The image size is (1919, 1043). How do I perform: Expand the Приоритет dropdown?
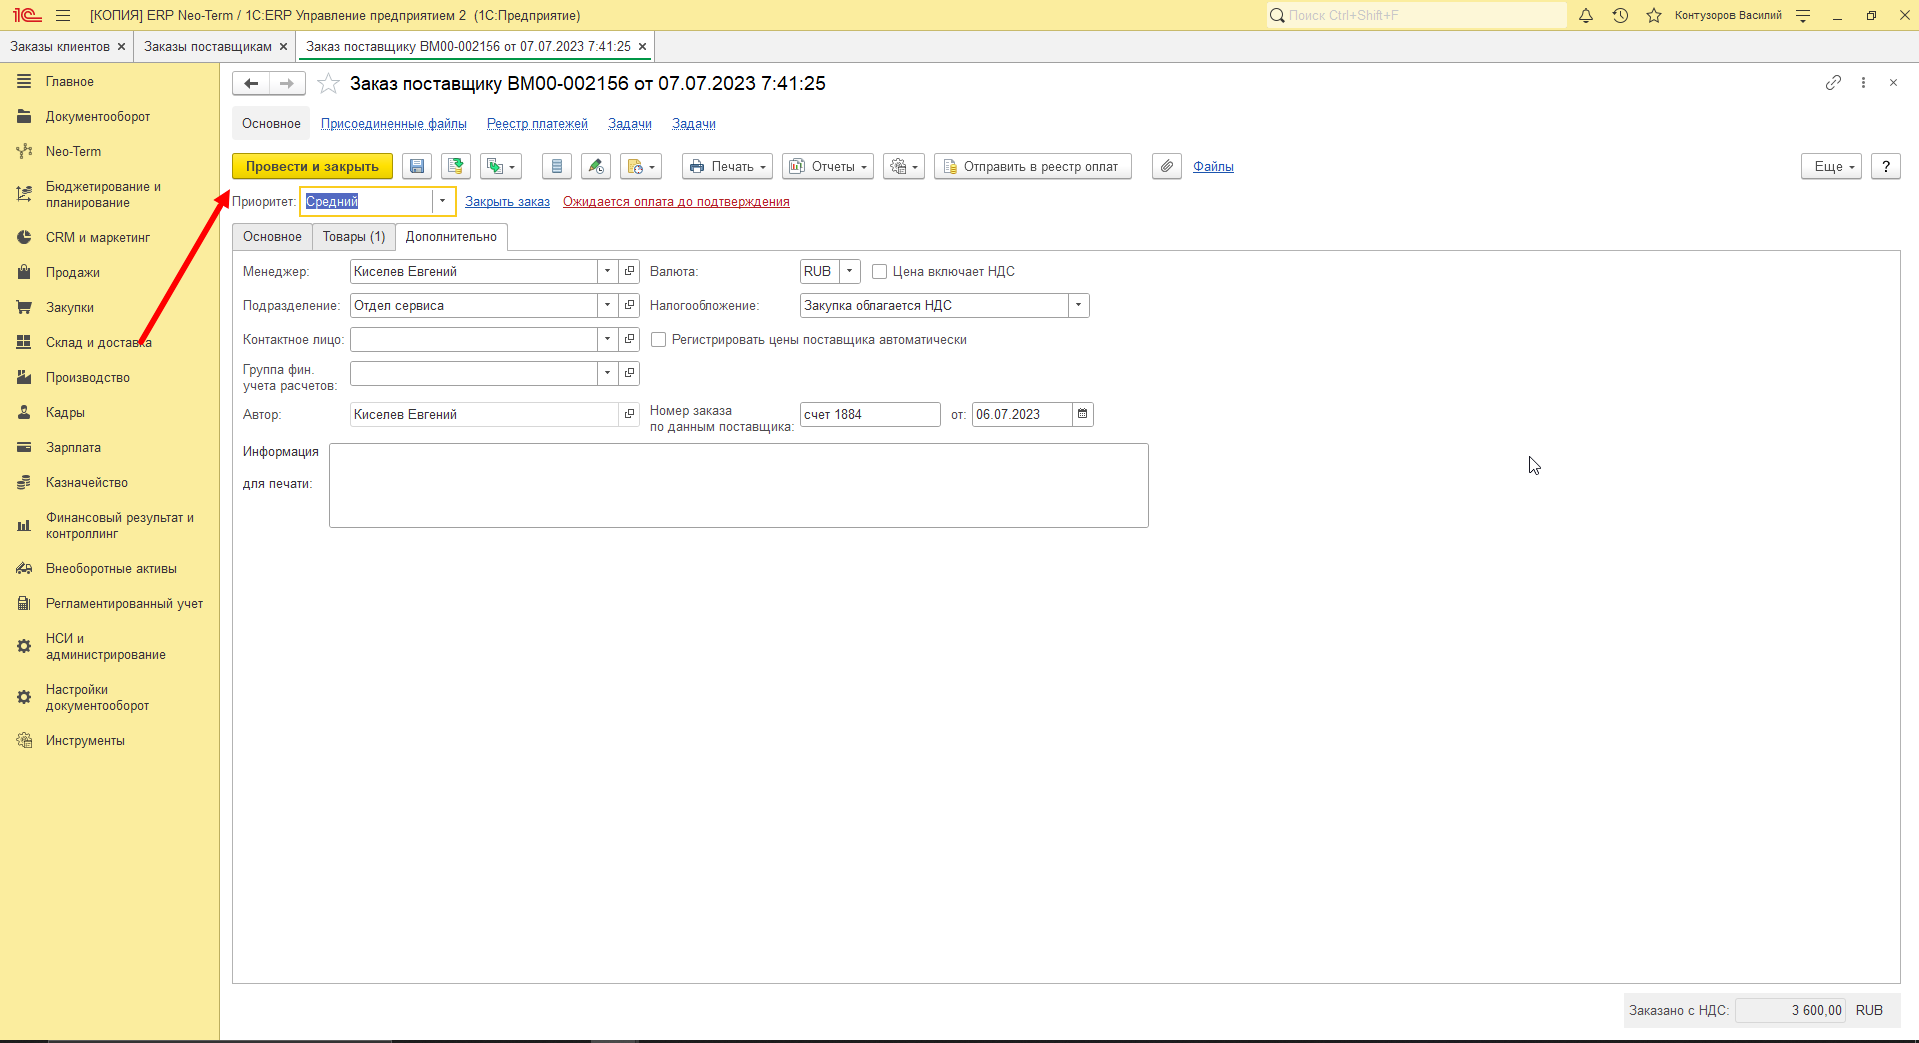click(442, 201)
